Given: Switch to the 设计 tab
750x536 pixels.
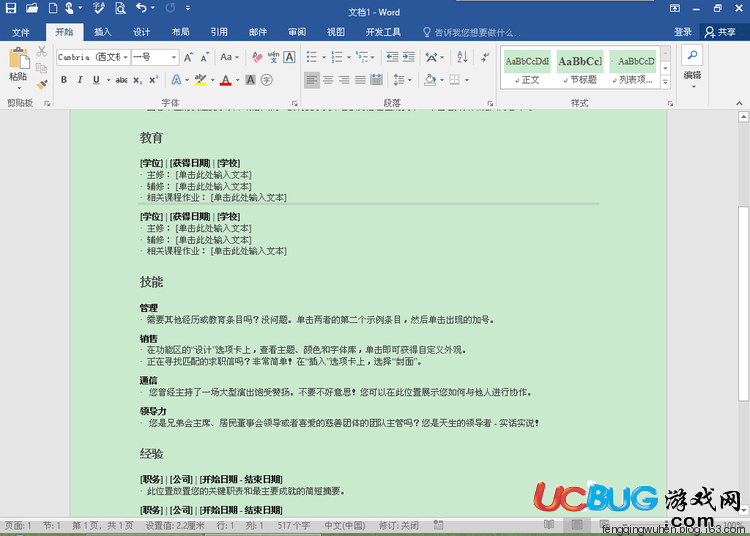Looking at the screenshot, I should coord(142,32).
